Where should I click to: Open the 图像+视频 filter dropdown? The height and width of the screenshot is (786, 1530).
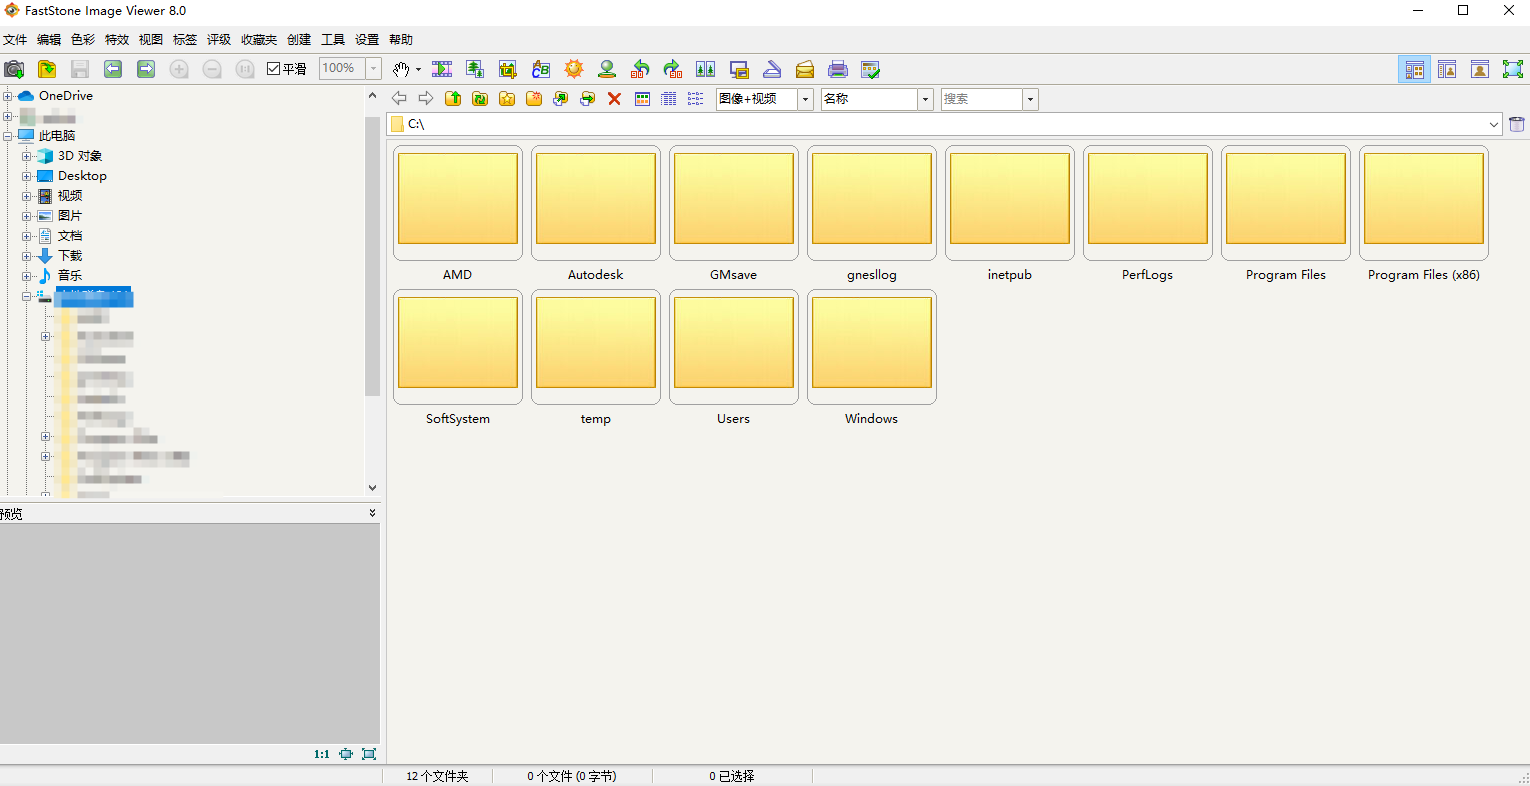[805, 99]
